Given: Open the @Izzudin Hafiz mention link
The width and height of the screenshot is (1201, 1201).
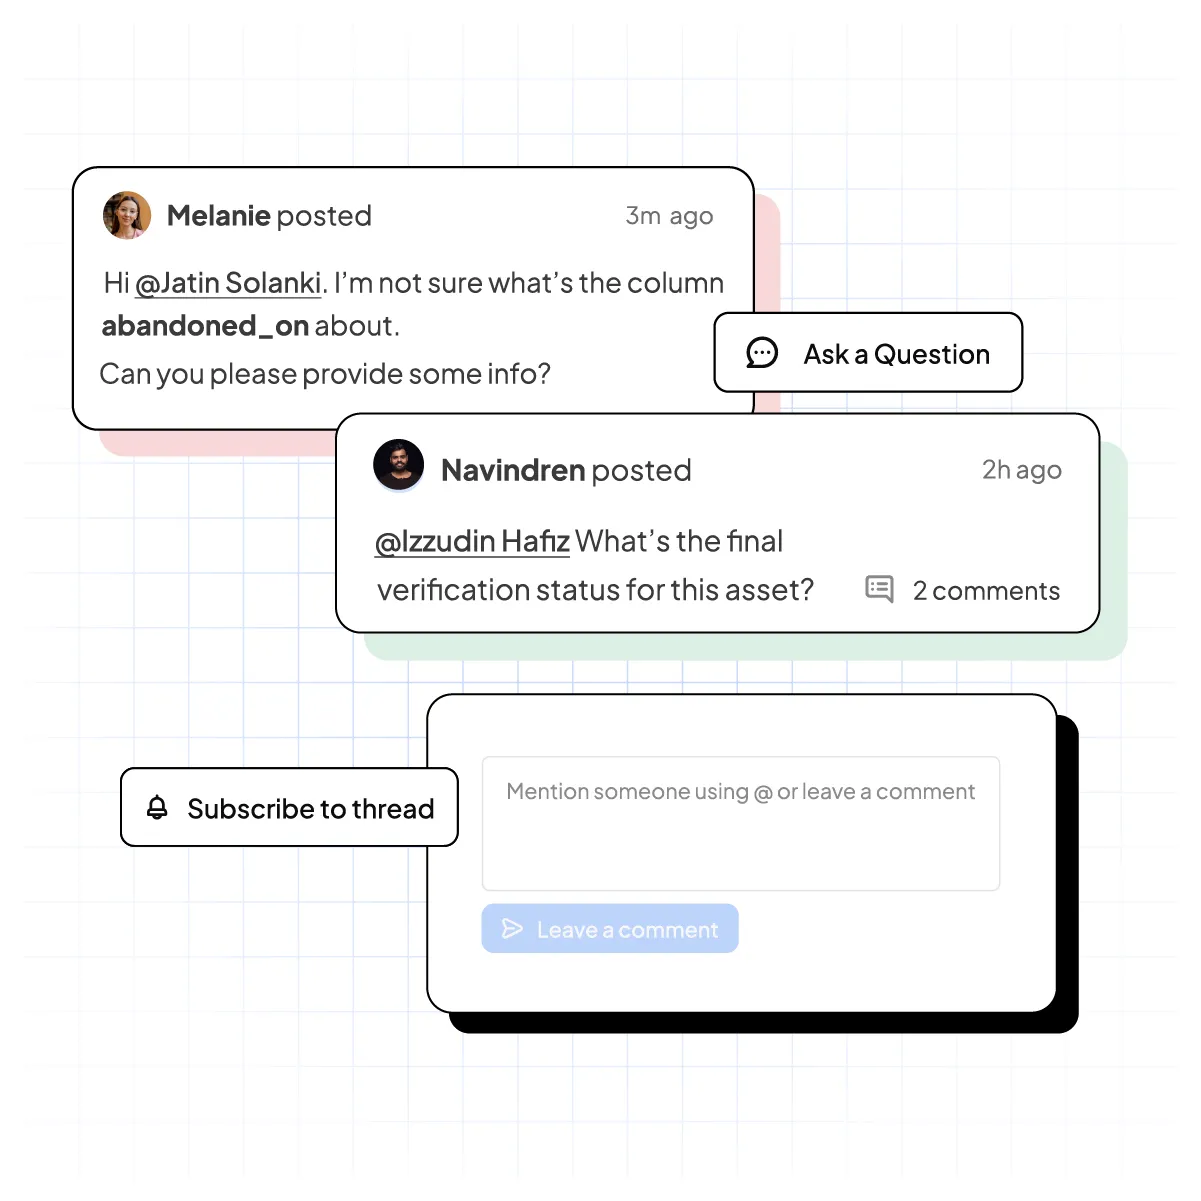Looking at the screenshot, I should (472, 541).
